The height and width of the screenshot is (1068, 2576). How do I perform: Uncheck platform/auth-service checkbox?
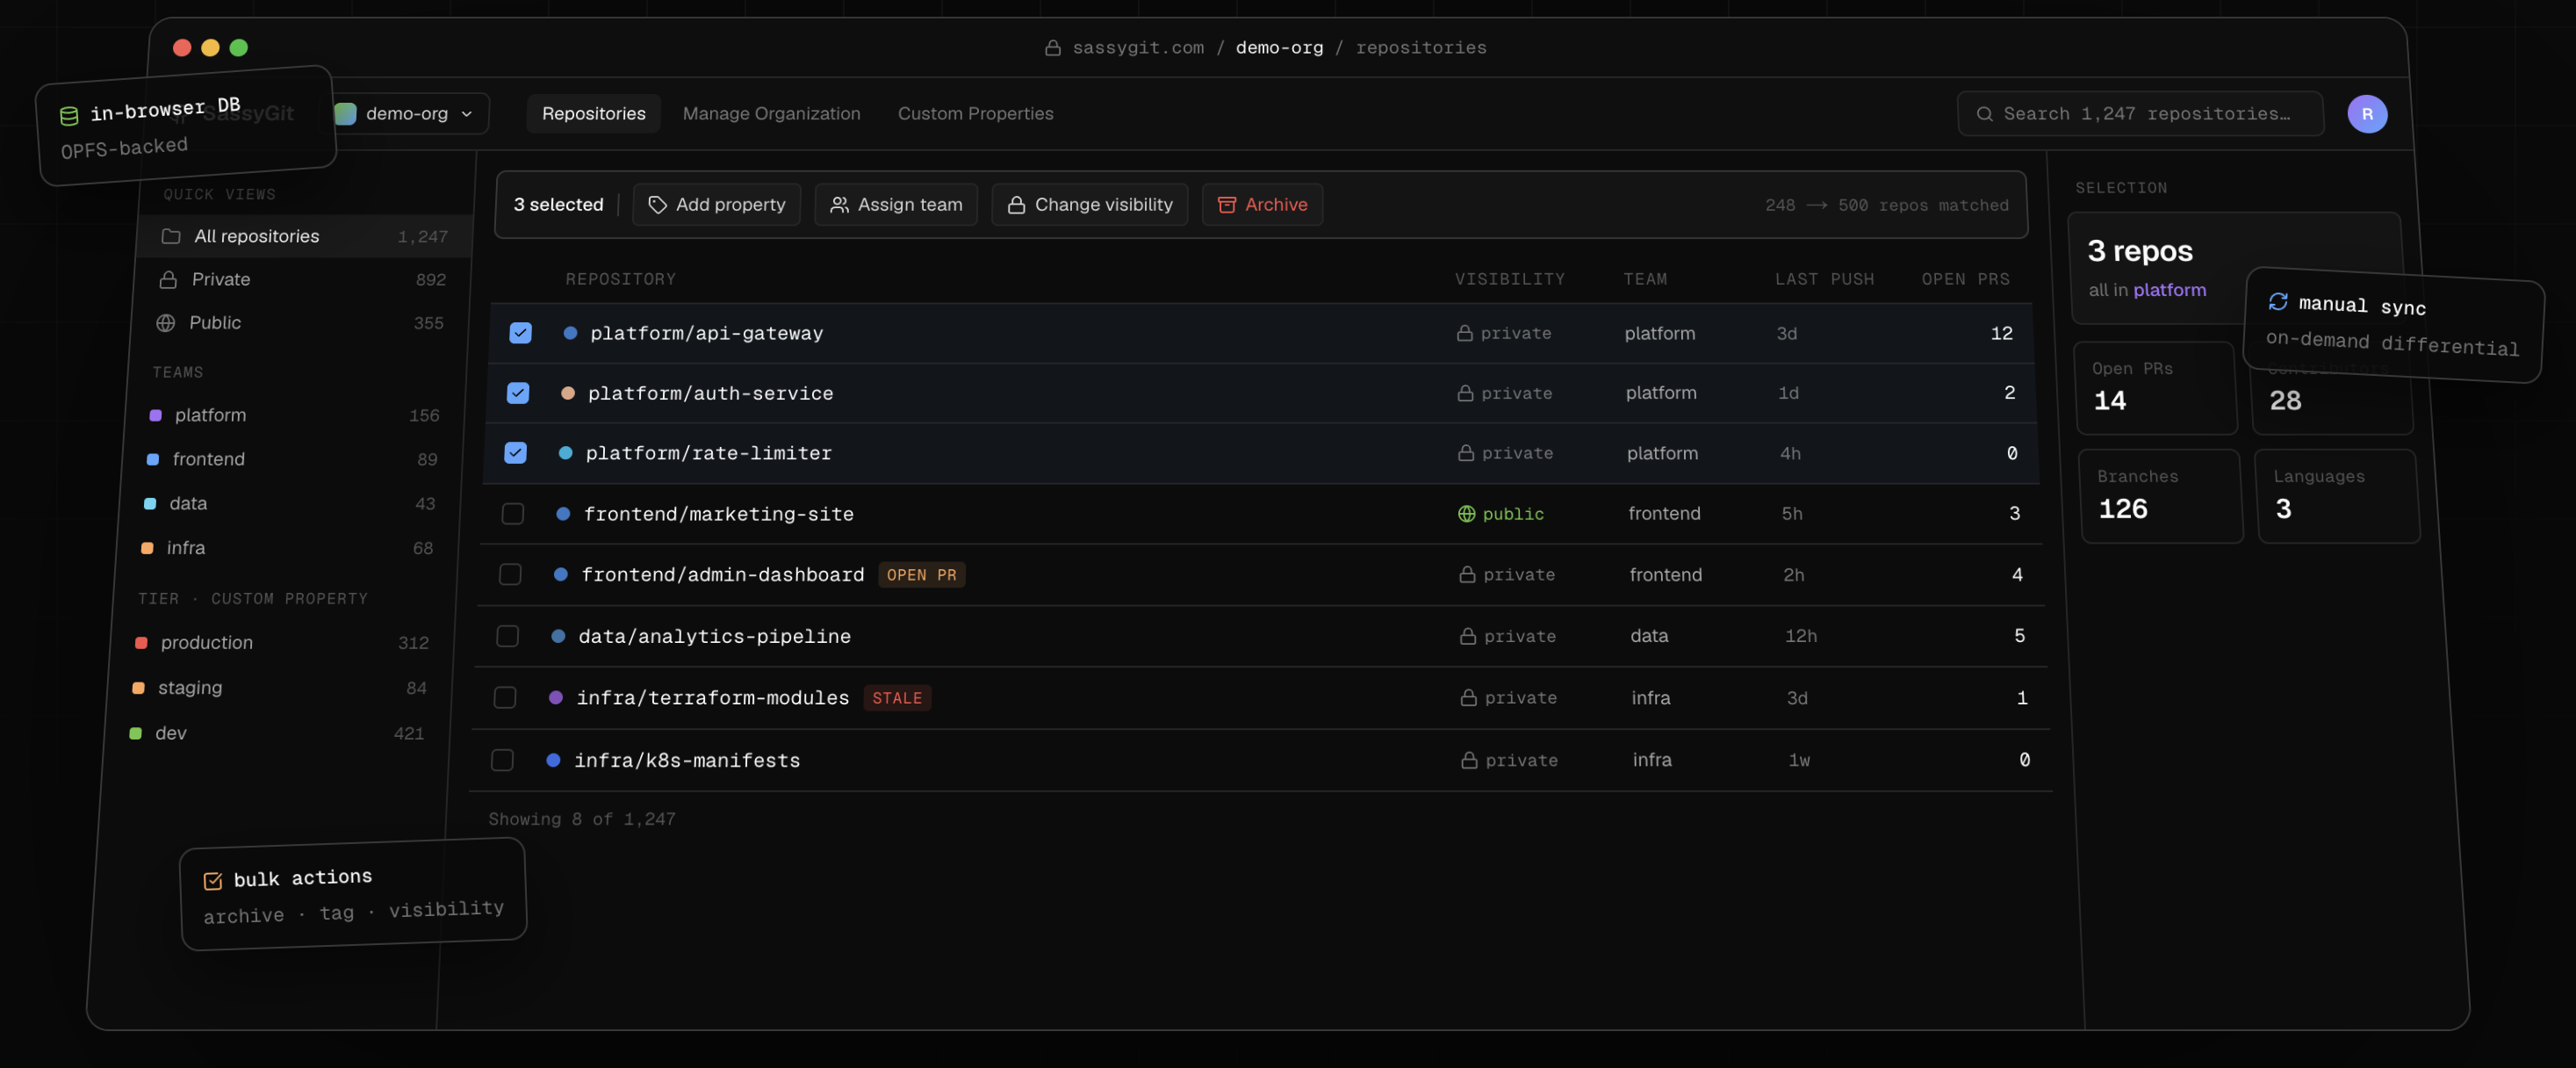(x=518, y=393)
